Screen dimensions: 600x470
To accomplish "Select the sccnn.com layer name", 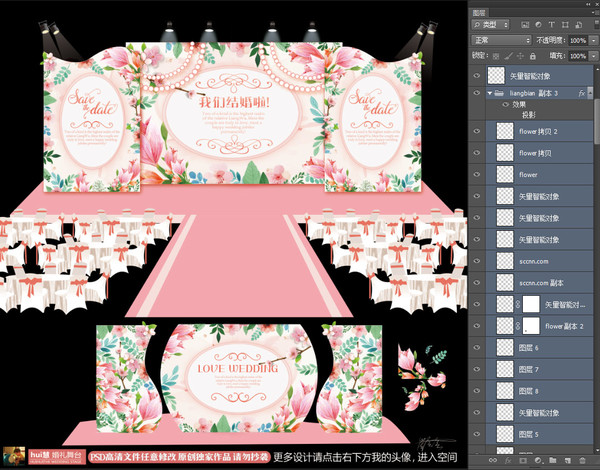I will [533, 261].
